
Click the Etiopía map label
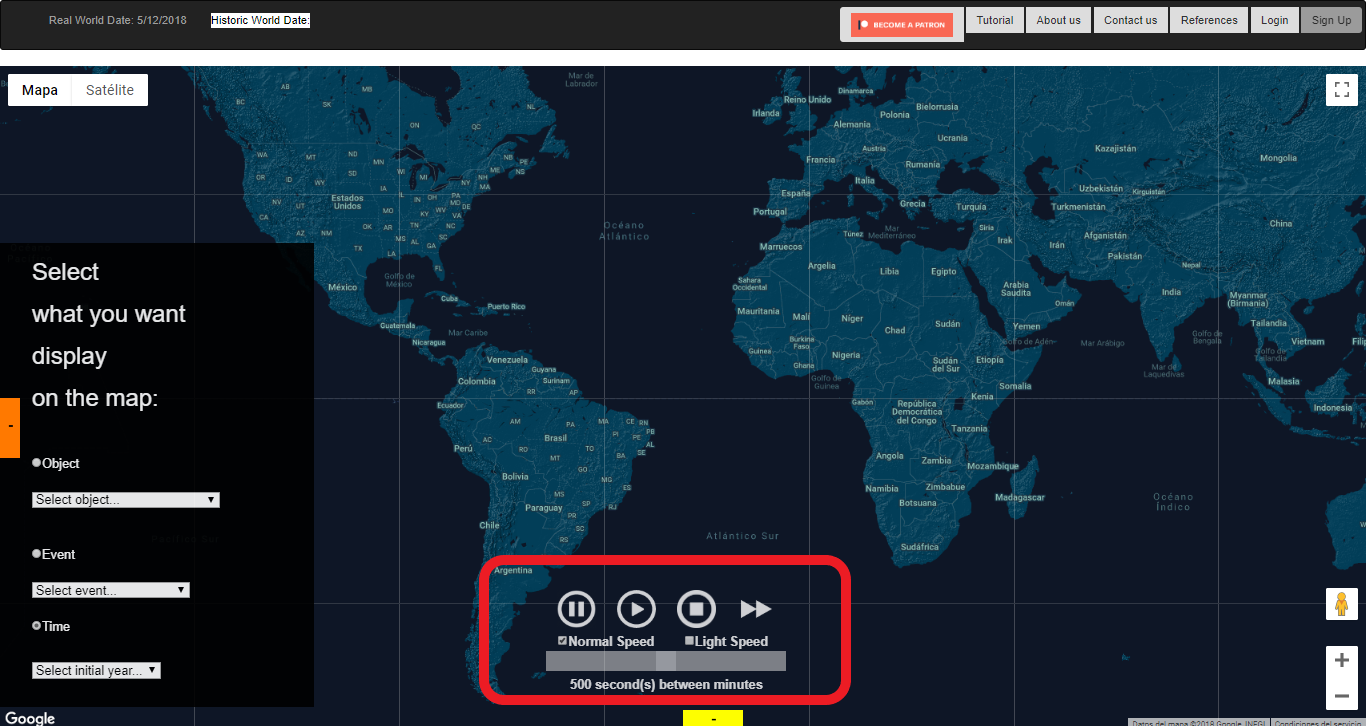(x=990, y=360)
